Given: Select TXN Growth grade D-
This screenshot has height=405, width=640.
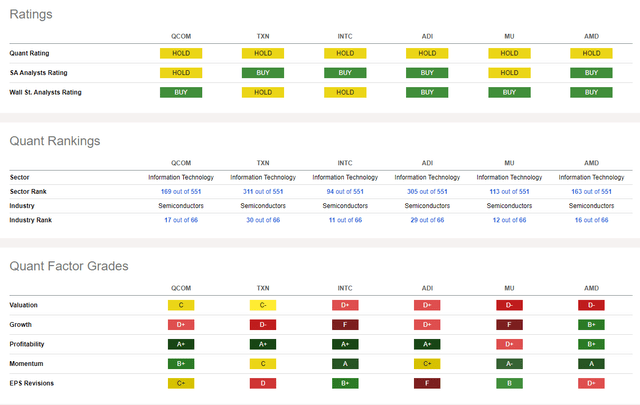Looking at the screenshot, I should pos(263,325).
